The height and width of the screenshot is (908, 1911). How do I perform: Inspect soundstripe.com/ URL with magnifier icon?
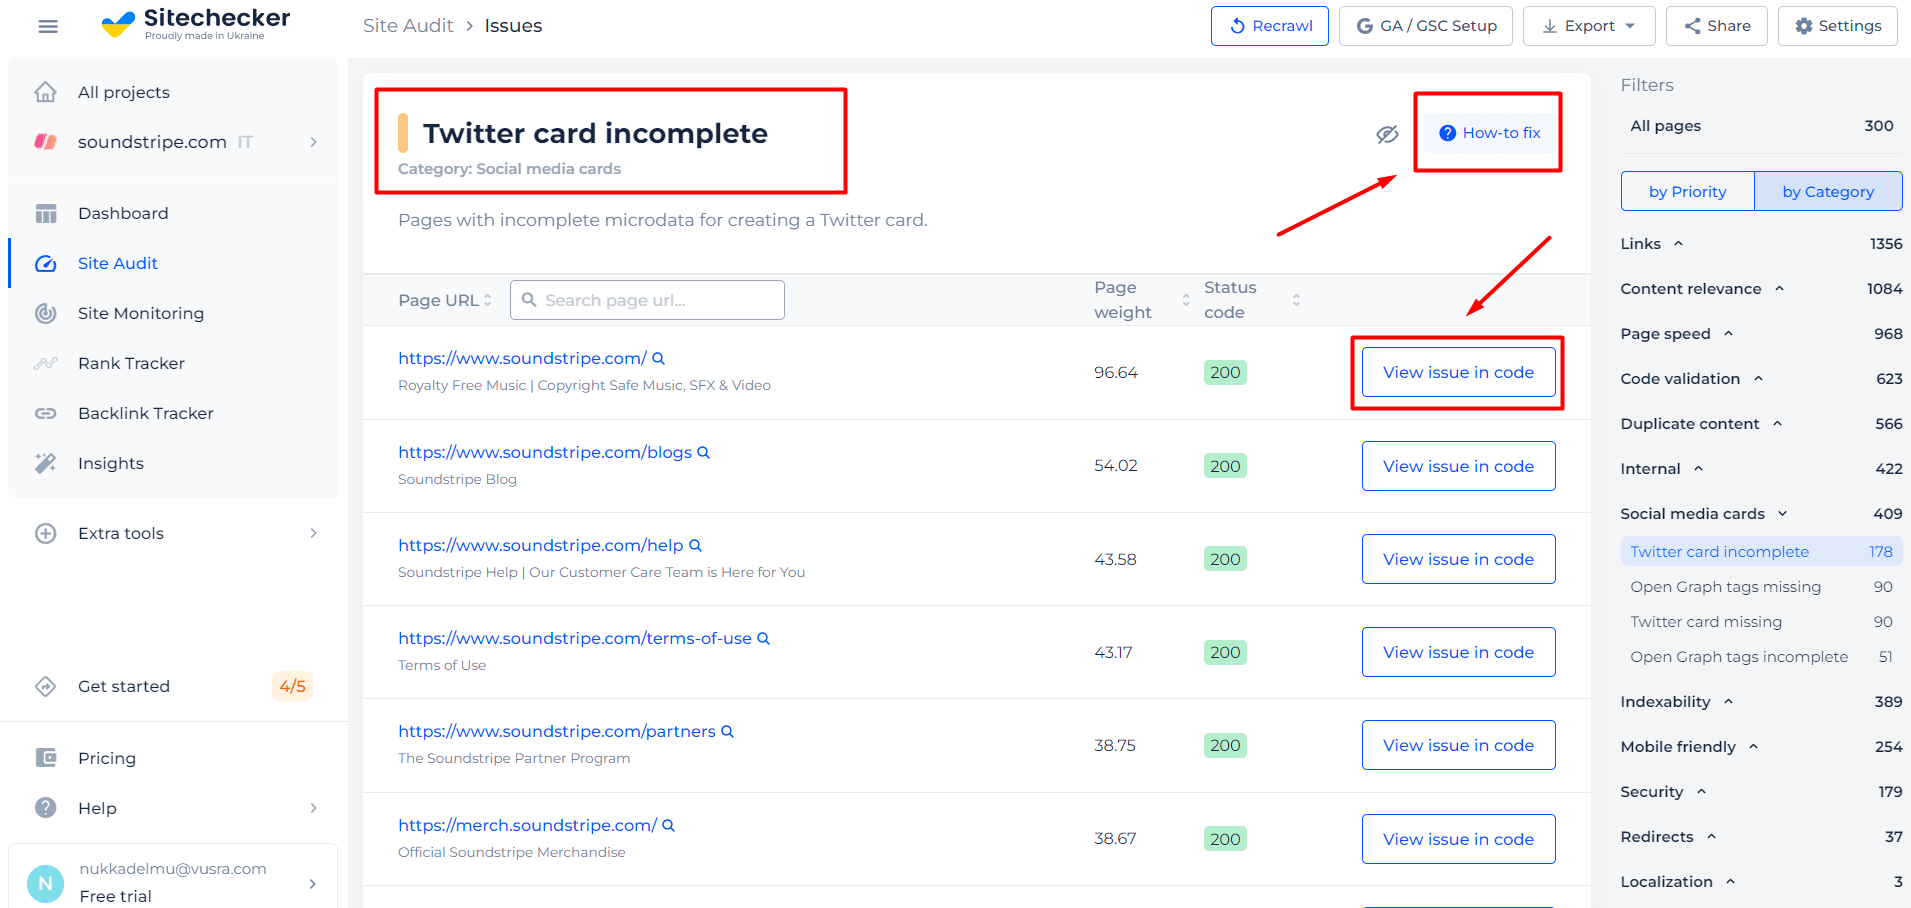tap(658, 358)
